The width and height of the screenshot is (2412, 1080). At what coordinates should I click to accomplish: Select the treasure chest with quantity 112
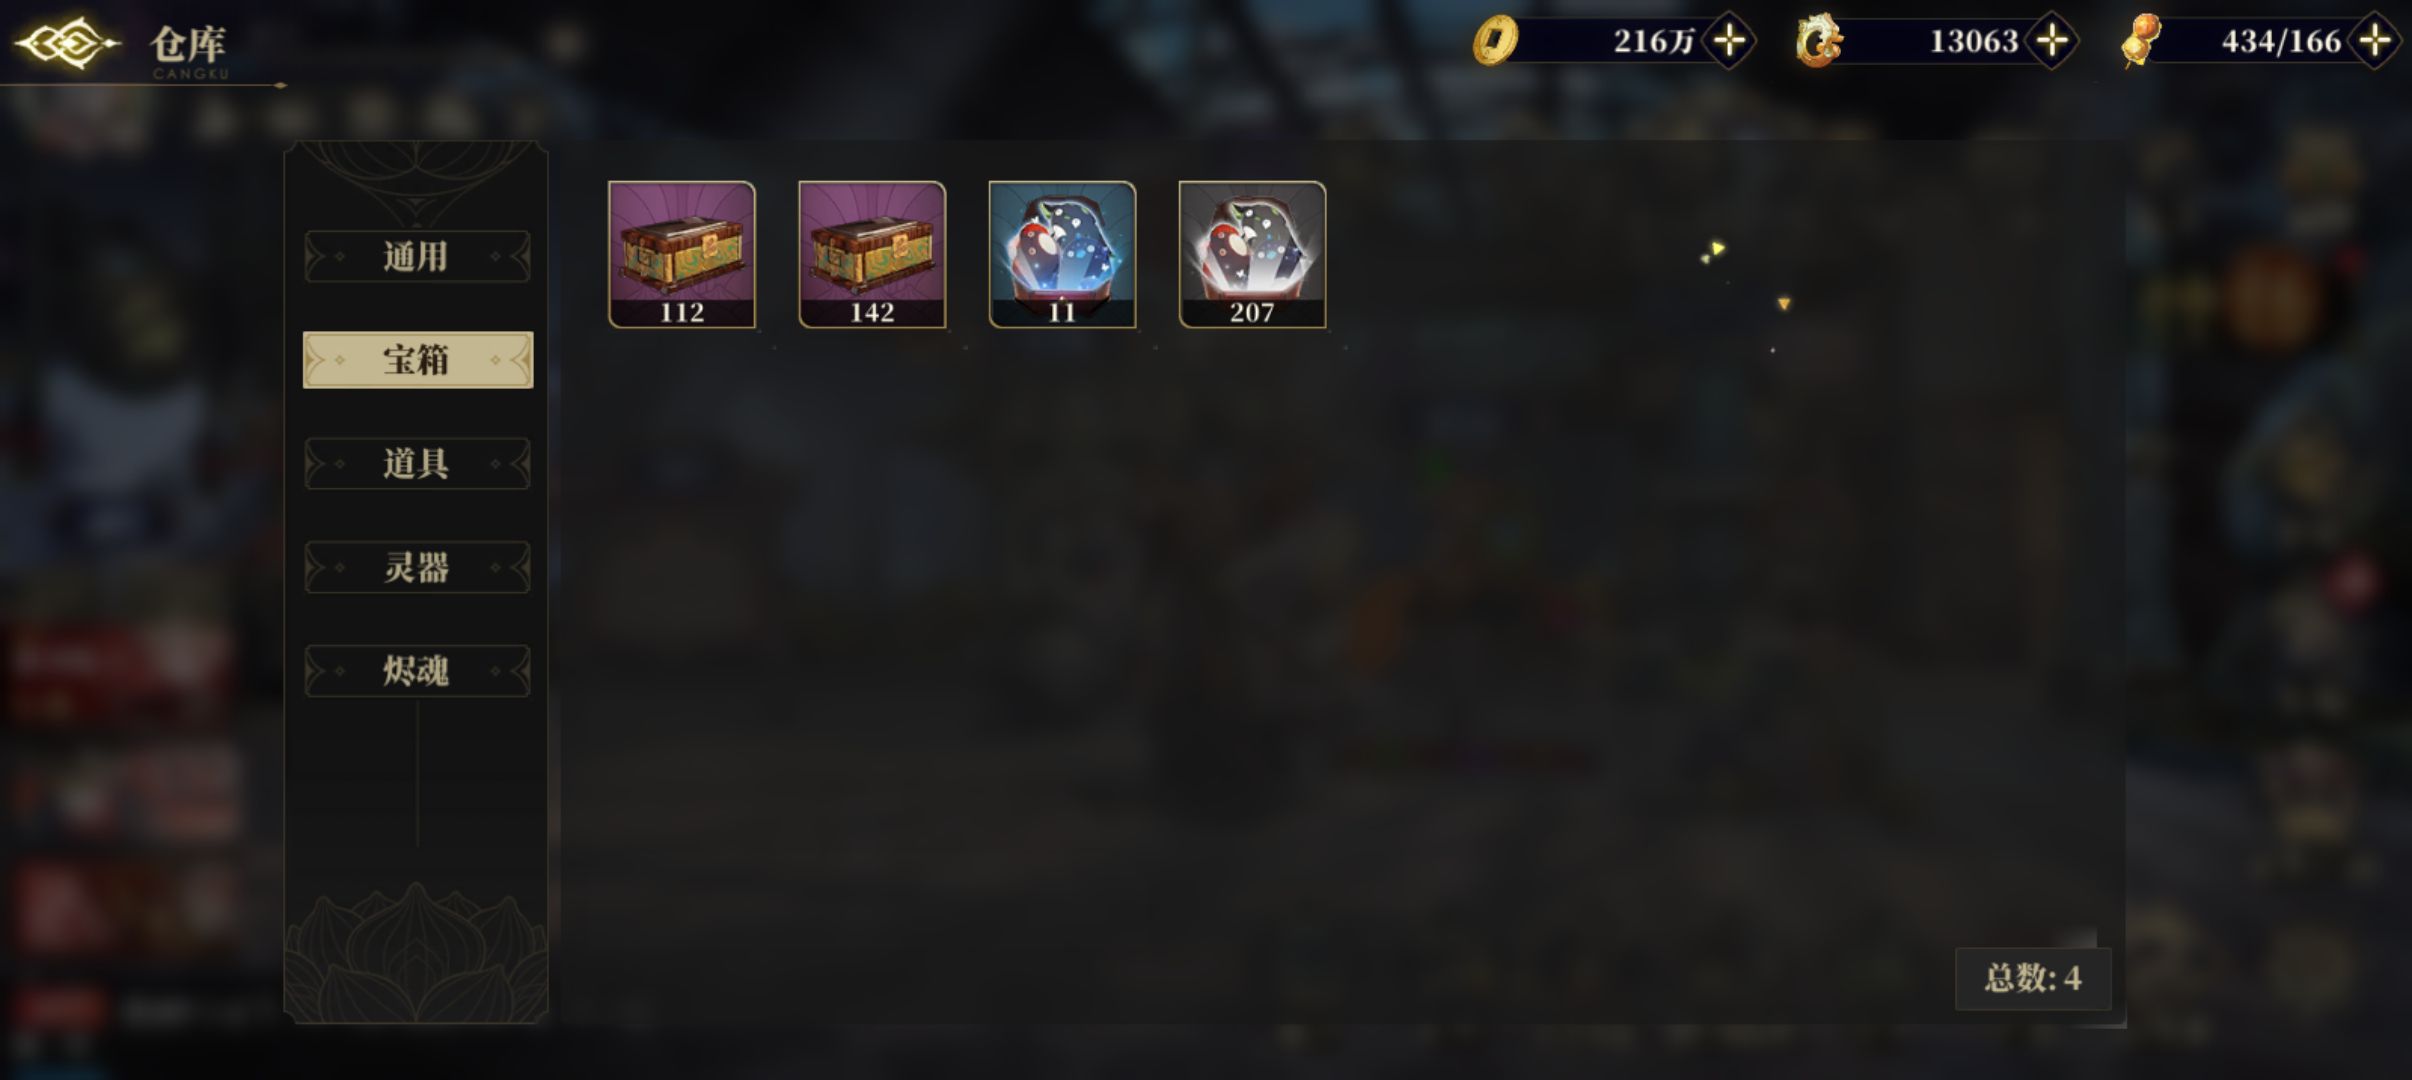(x=682, y=255)
